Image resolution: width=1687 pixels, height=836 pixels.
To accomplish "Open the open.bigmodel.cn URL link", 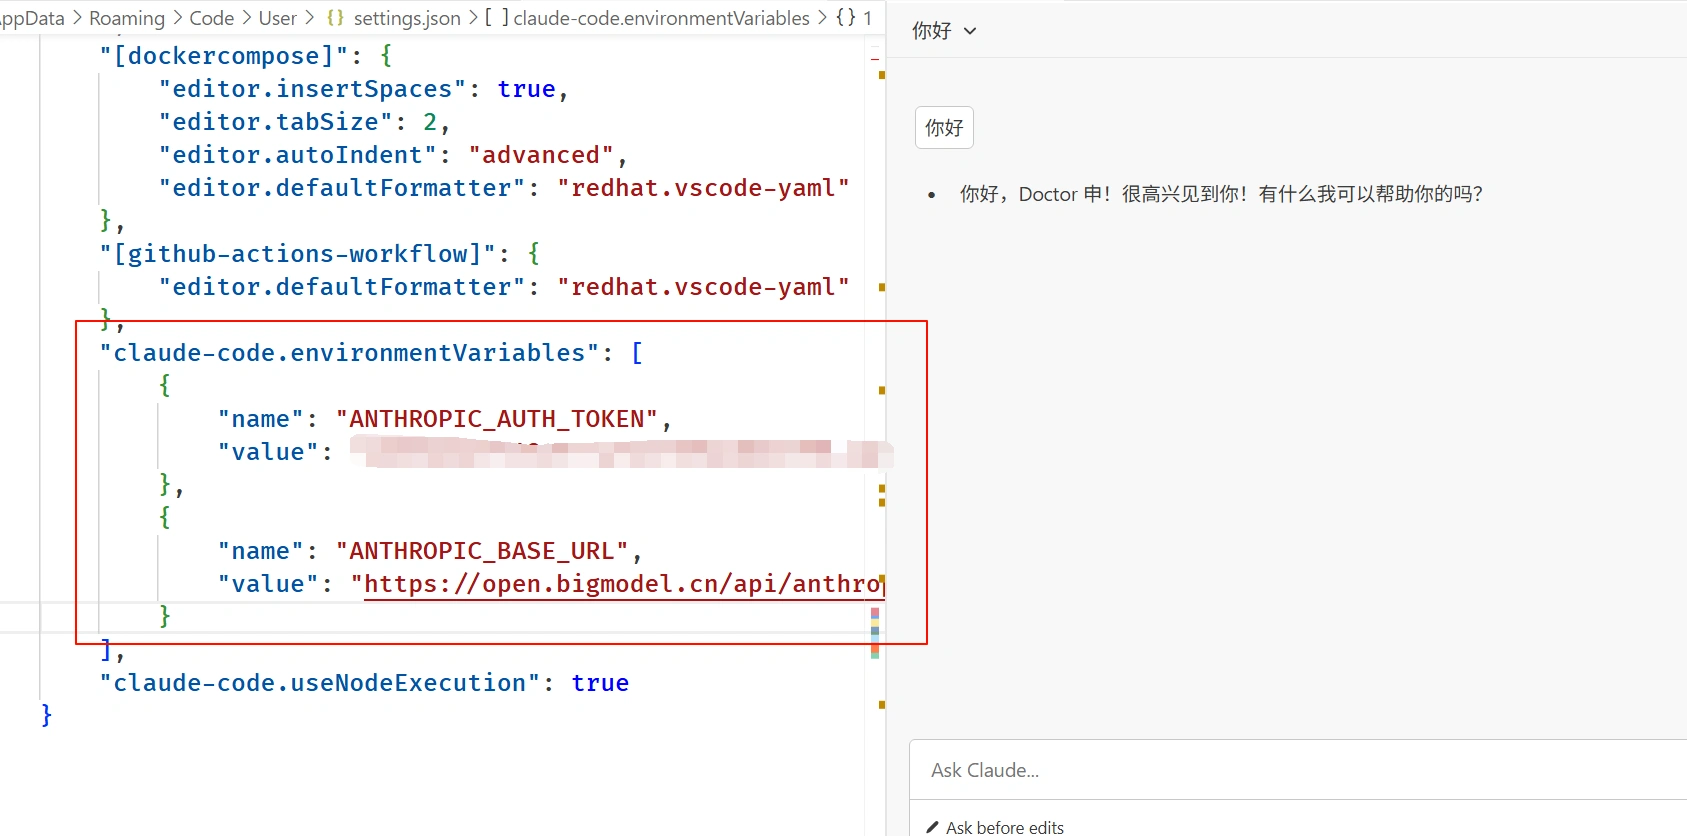I will click(x=623, y=584).
